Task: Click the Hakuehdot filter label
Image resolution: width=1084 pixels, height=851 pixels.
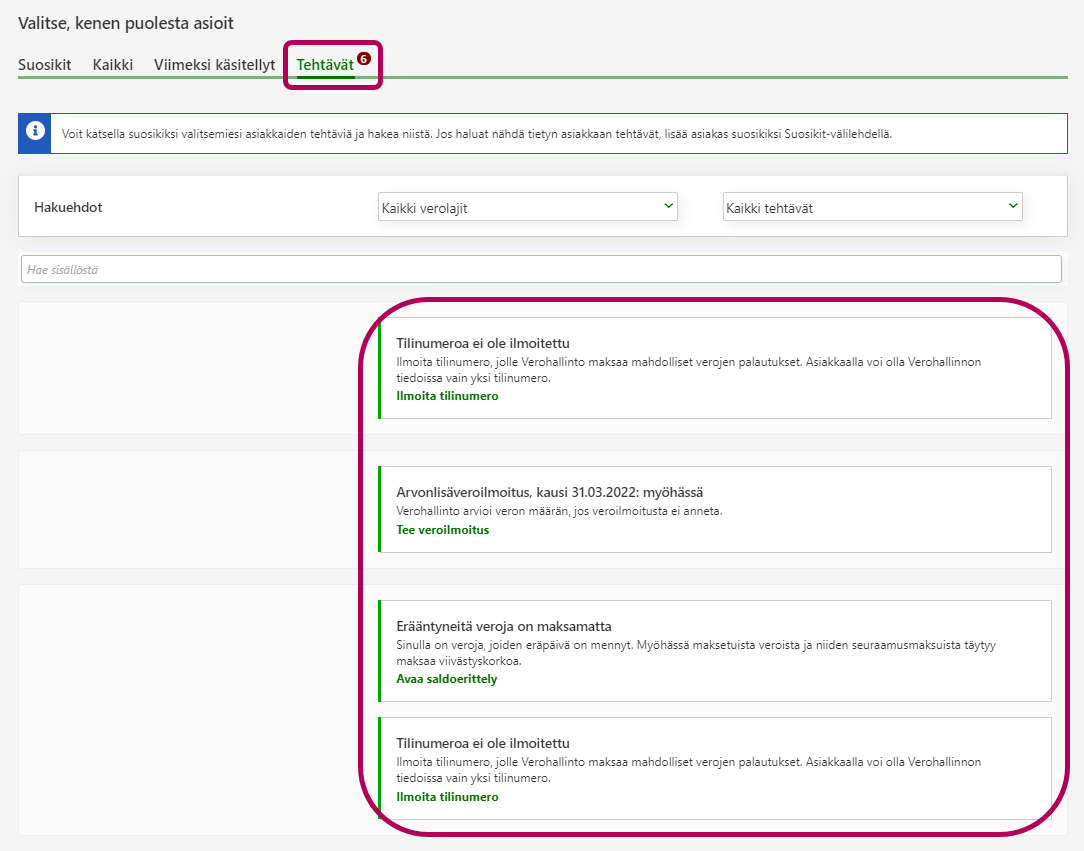Action: [68, 207]
